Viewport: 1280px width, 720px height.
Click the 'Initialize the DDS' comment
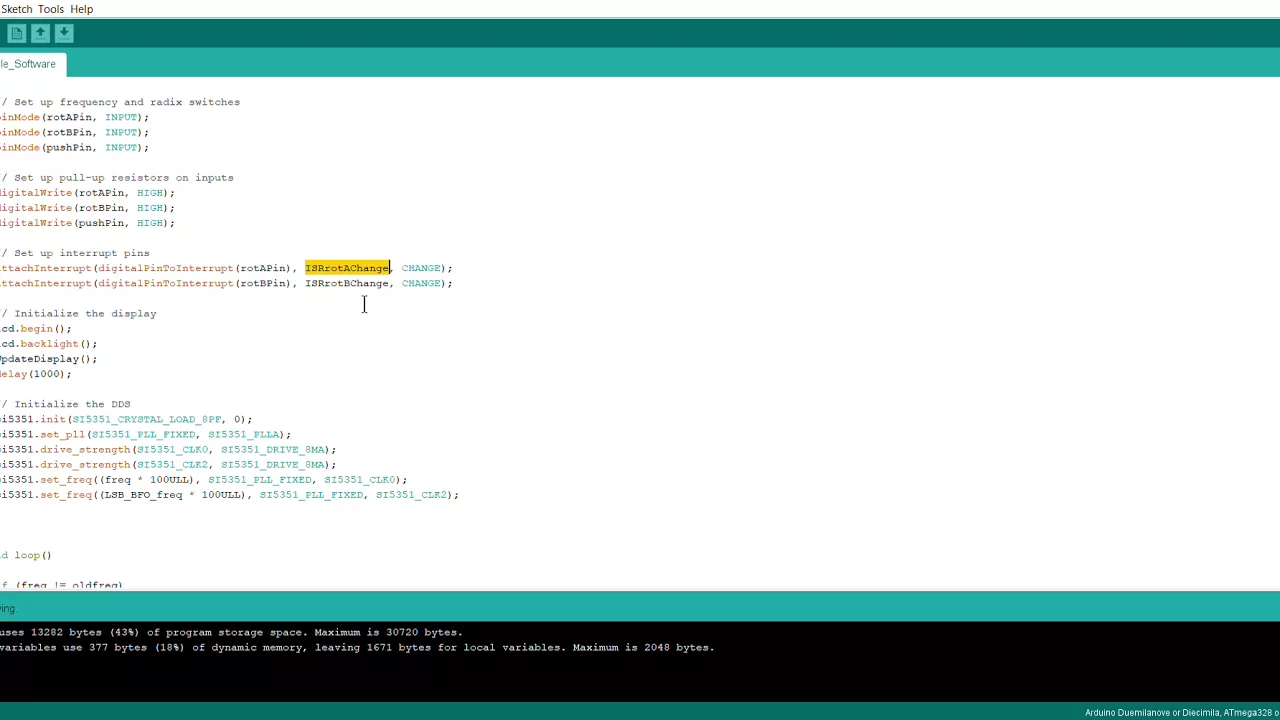(66, 404)
